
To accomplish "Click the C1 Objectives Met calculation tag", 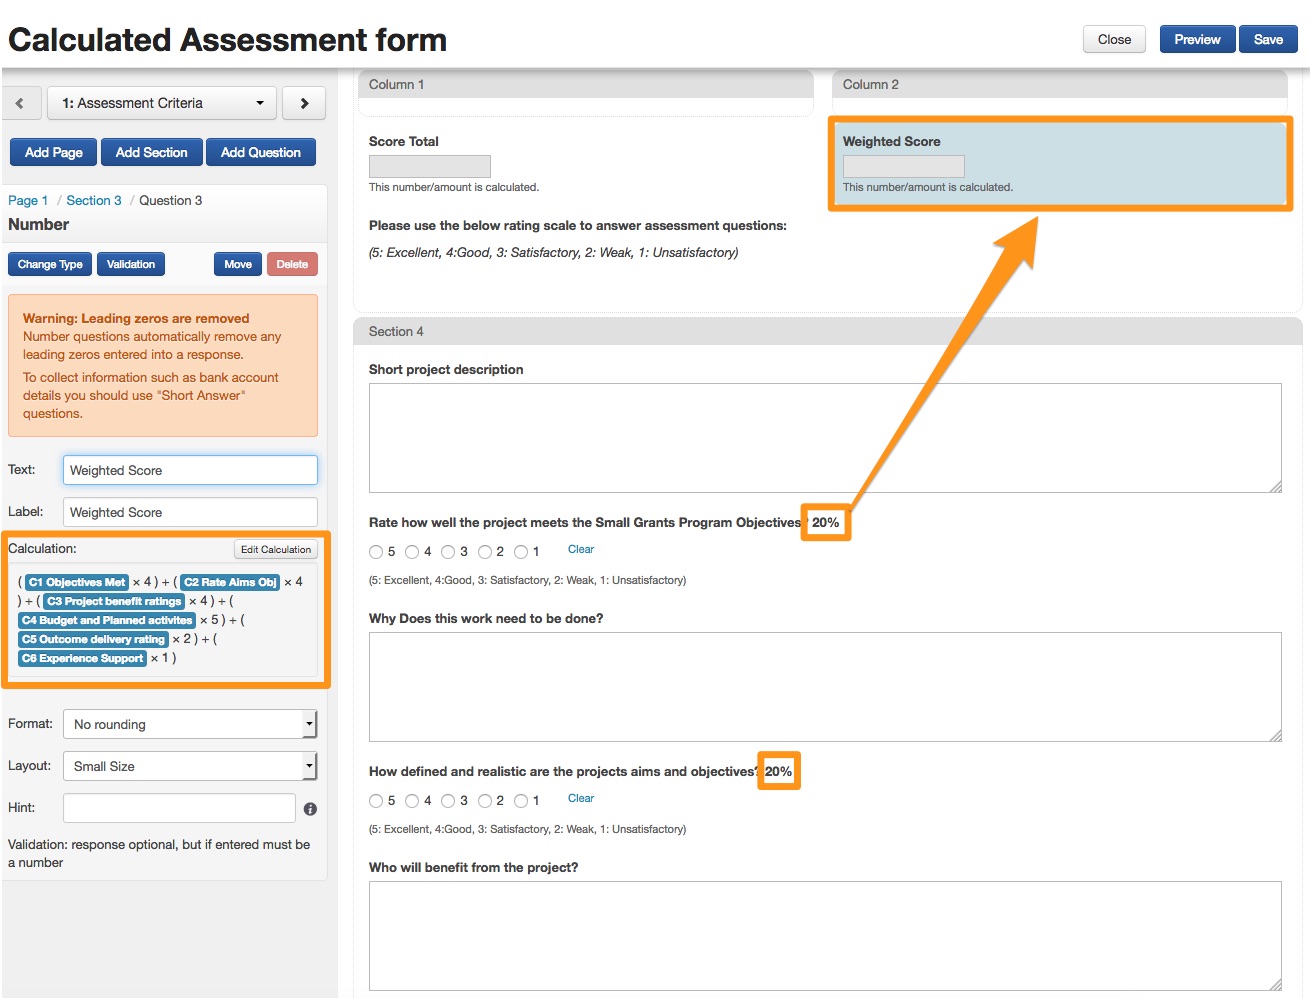I will [77, 582].
